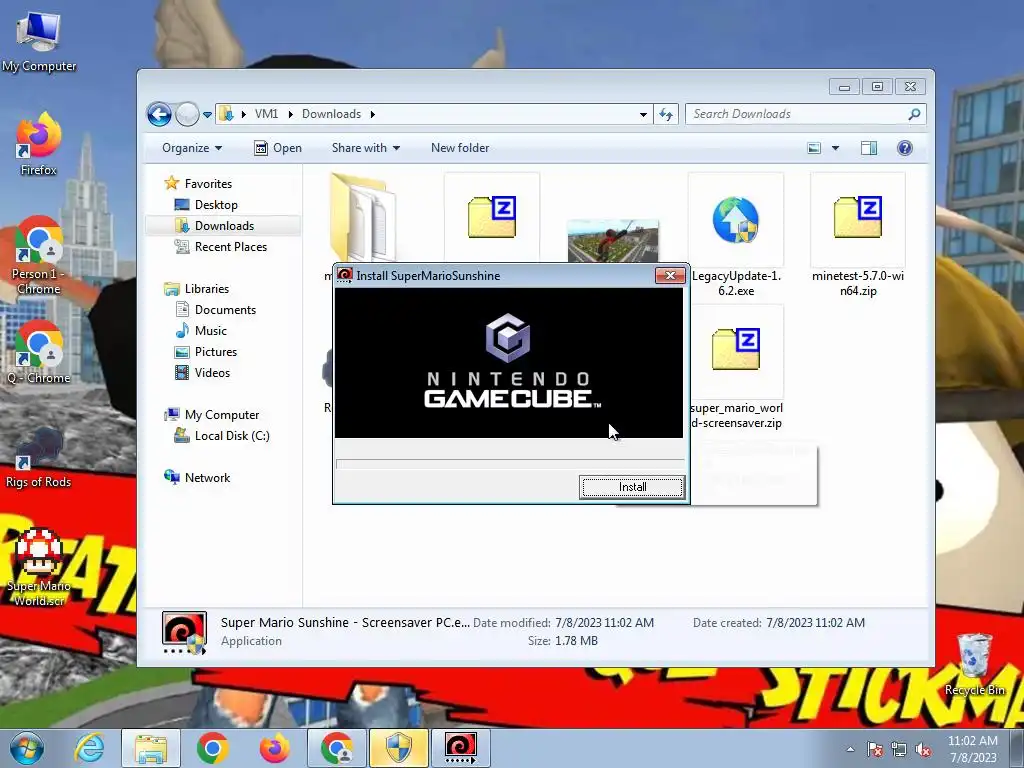
Task: Click the Explorer Back navigation arrow
Action: click(159, 114)
